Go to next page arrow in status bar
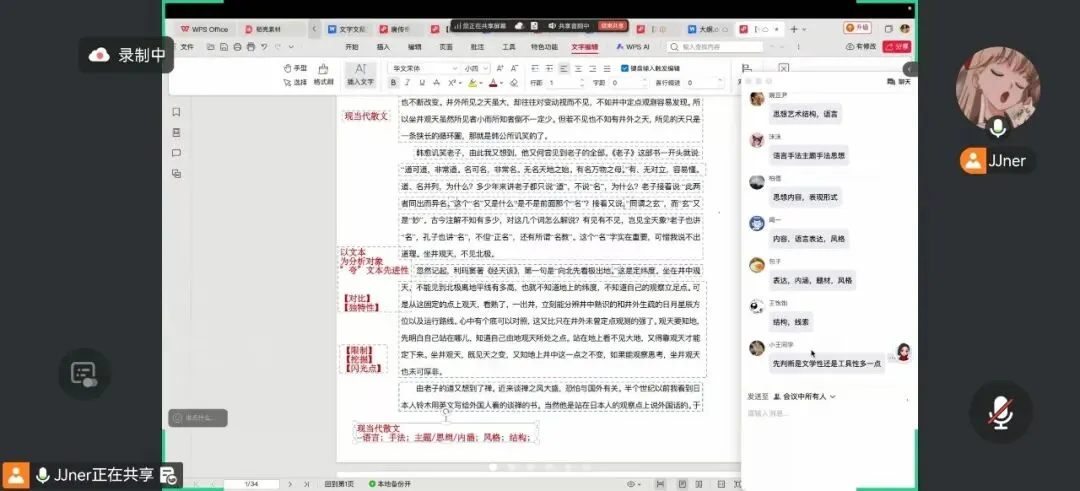Screen dimensions: 1080x491 click(290, 484)
